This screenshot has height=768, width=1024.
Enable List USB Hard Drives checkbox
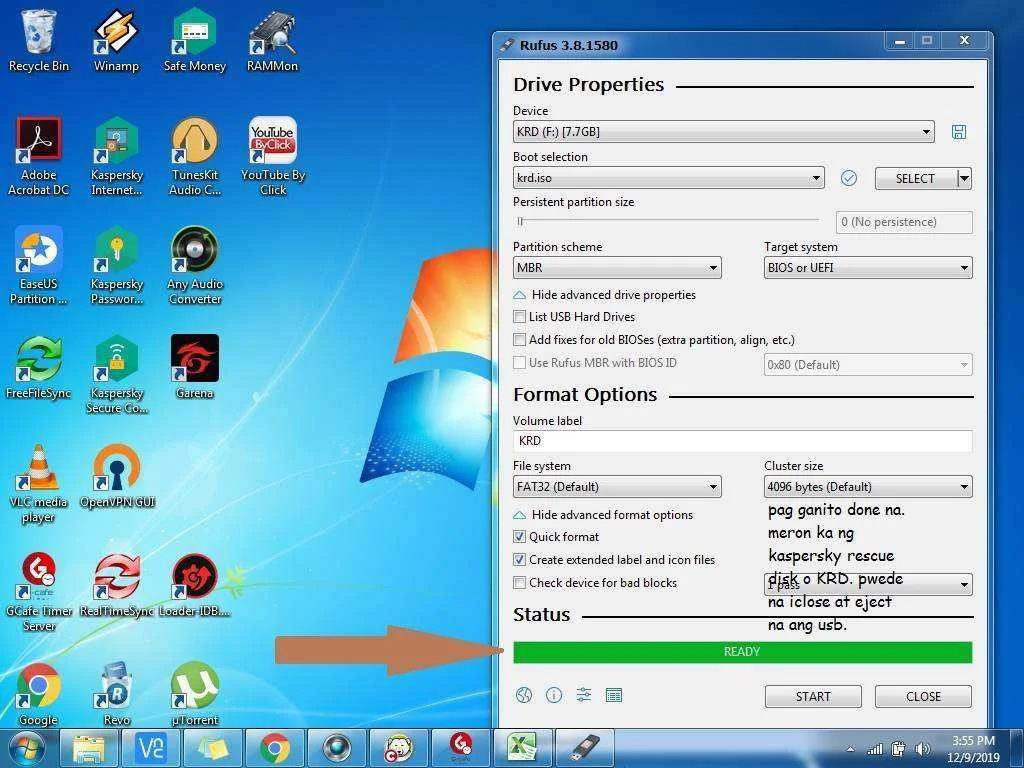[520, 317]
